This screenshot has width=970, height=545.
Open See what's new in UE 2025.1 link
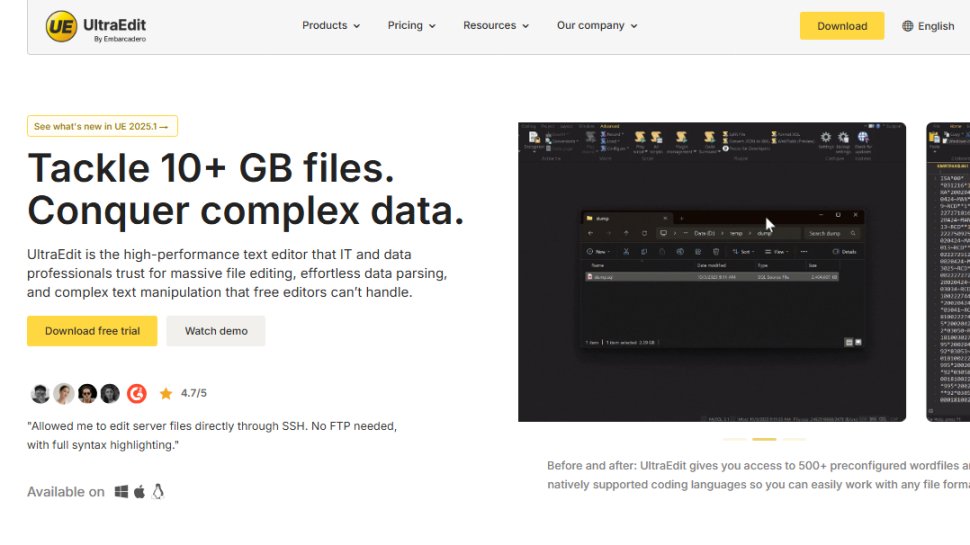(x=102, y=126)
